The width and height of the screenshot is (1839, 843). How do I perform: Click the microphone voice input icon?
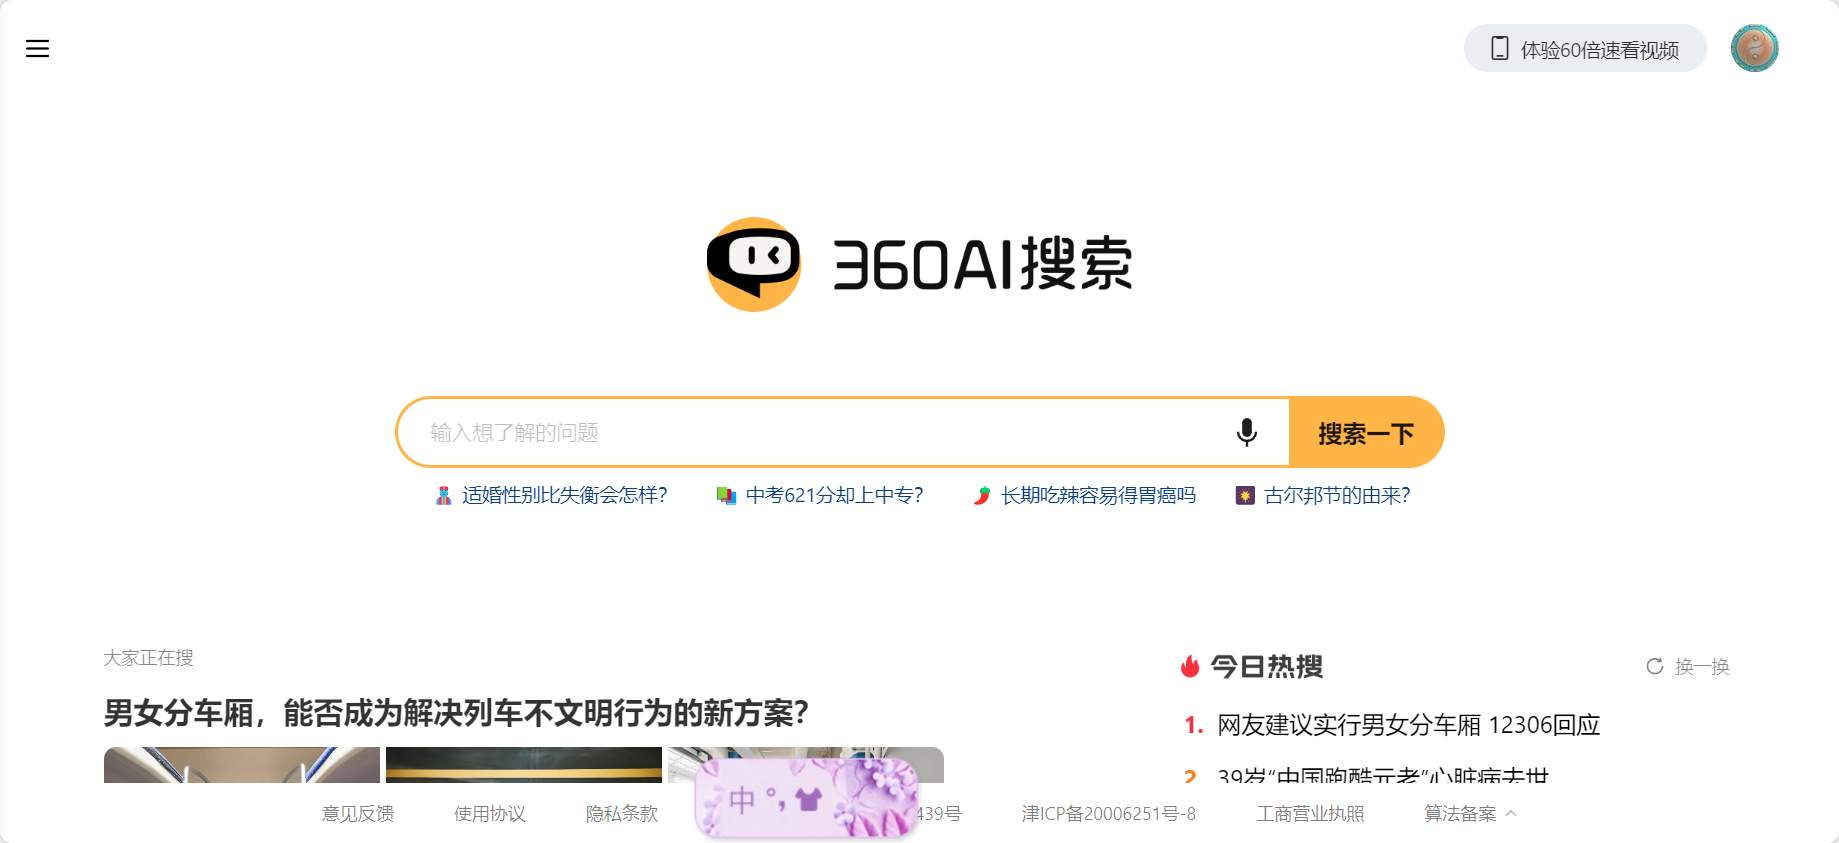[x=1246, y=432]
